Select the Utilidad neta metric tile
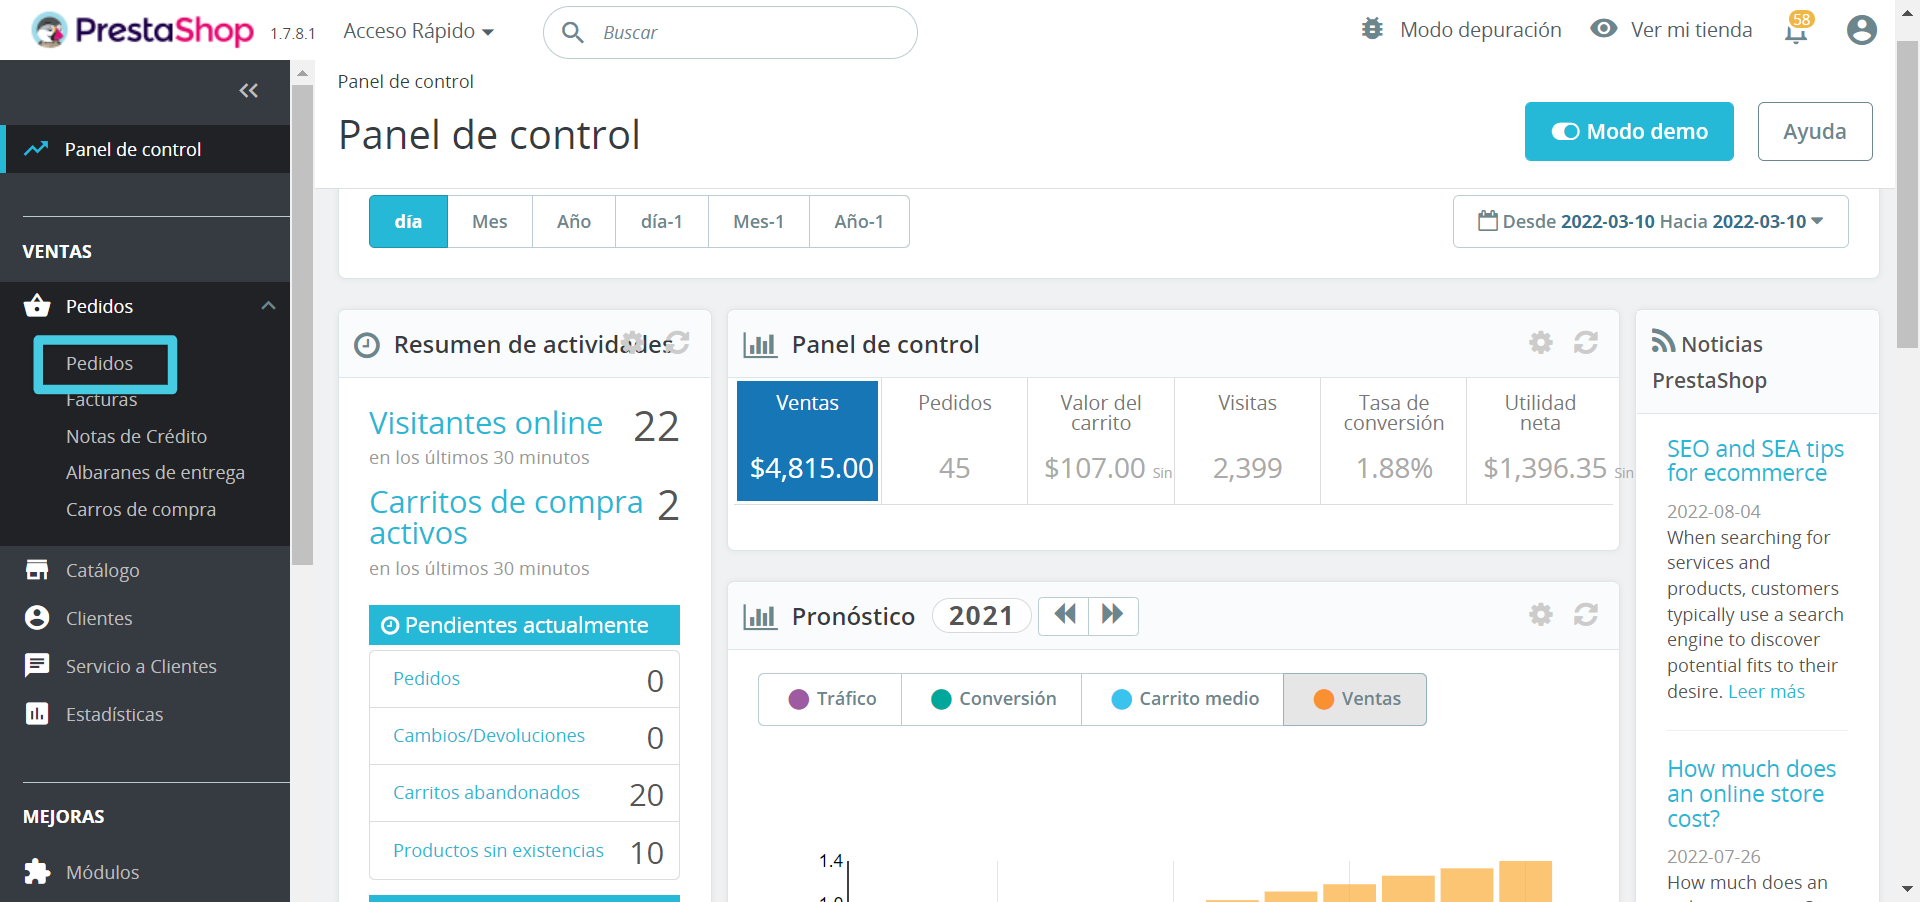 pyautogui.click(x=1540, y=441)
